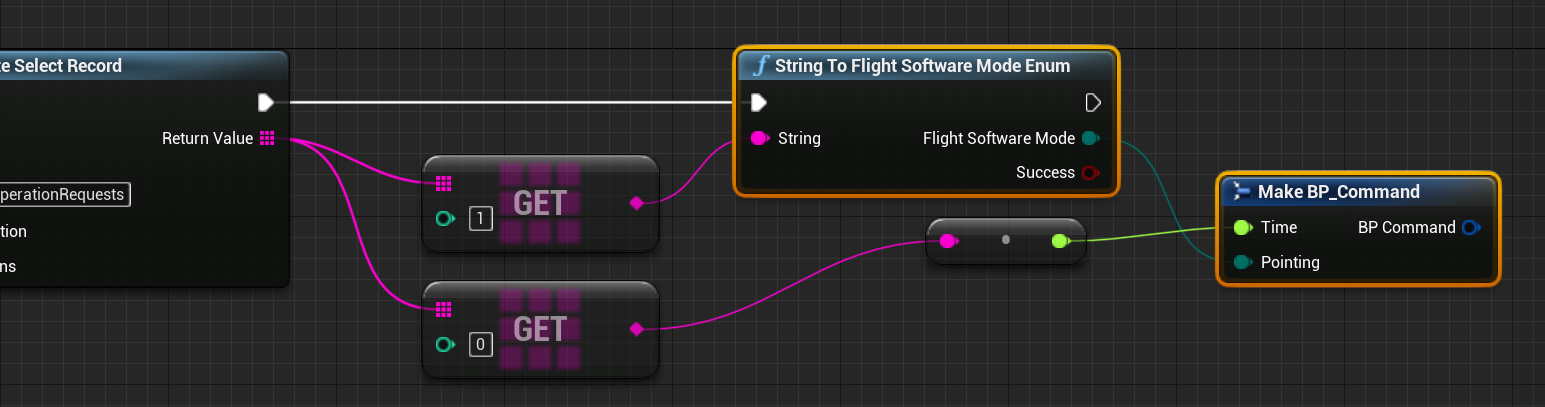1545x407 pixels.
Task: Click the index field showing 0 on GET node
Action: (x=481, y=345)
